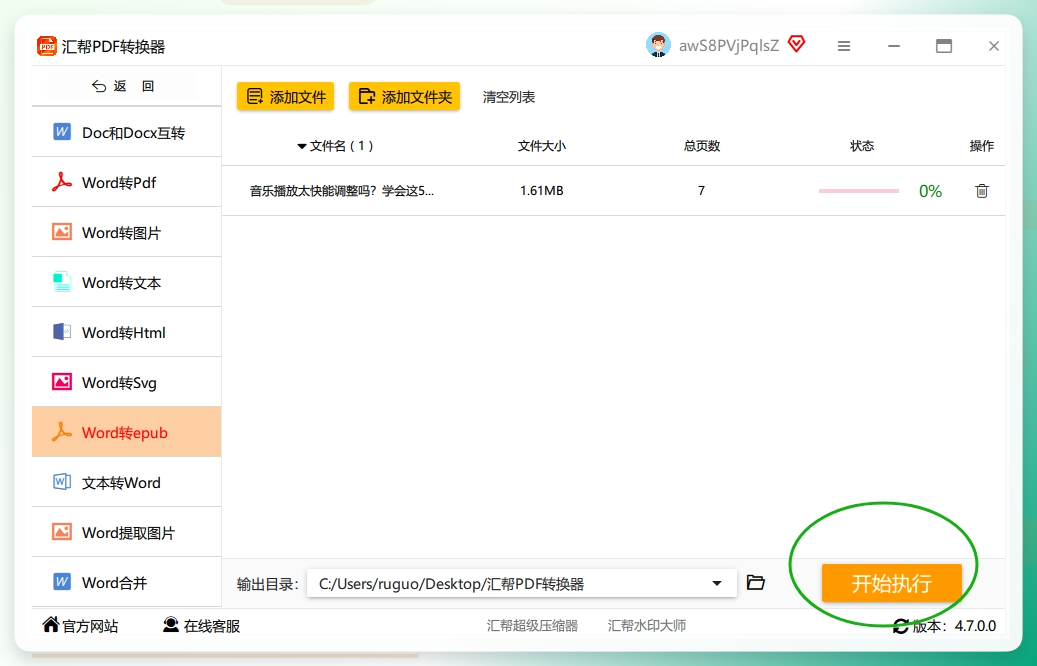Click the version refresh icon
Image resolution: width=1037 pixels, height=666 pixels.
coord(900,626)
